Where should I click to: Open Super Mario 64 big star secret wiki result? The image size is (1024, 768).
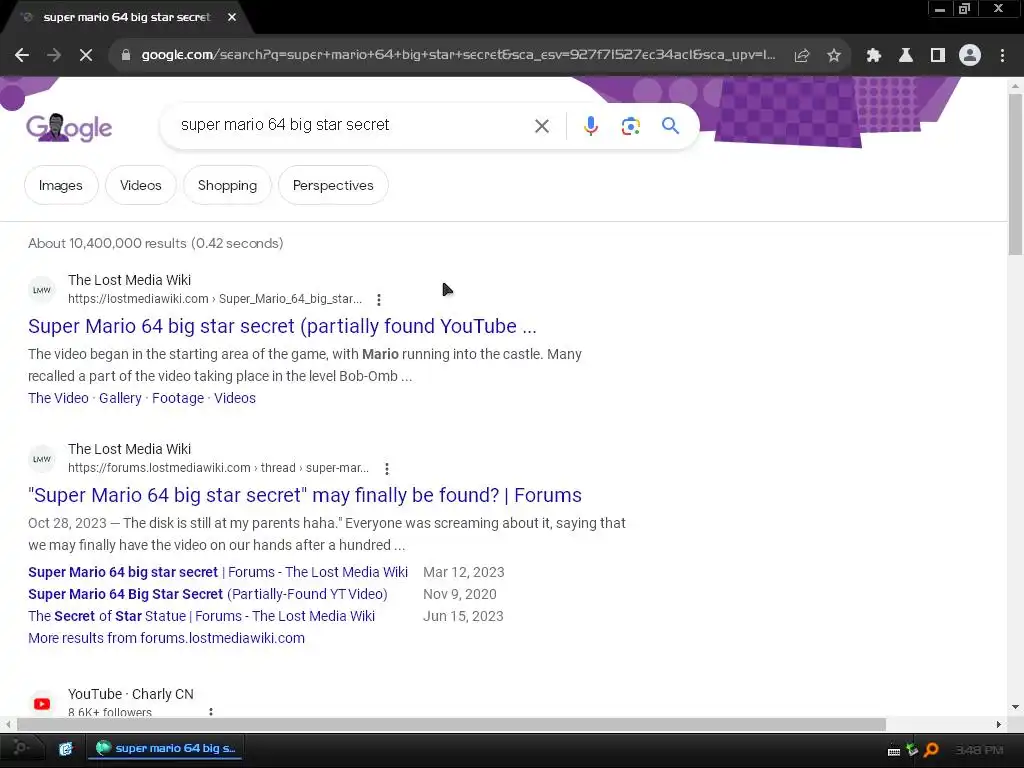[282, 326]
